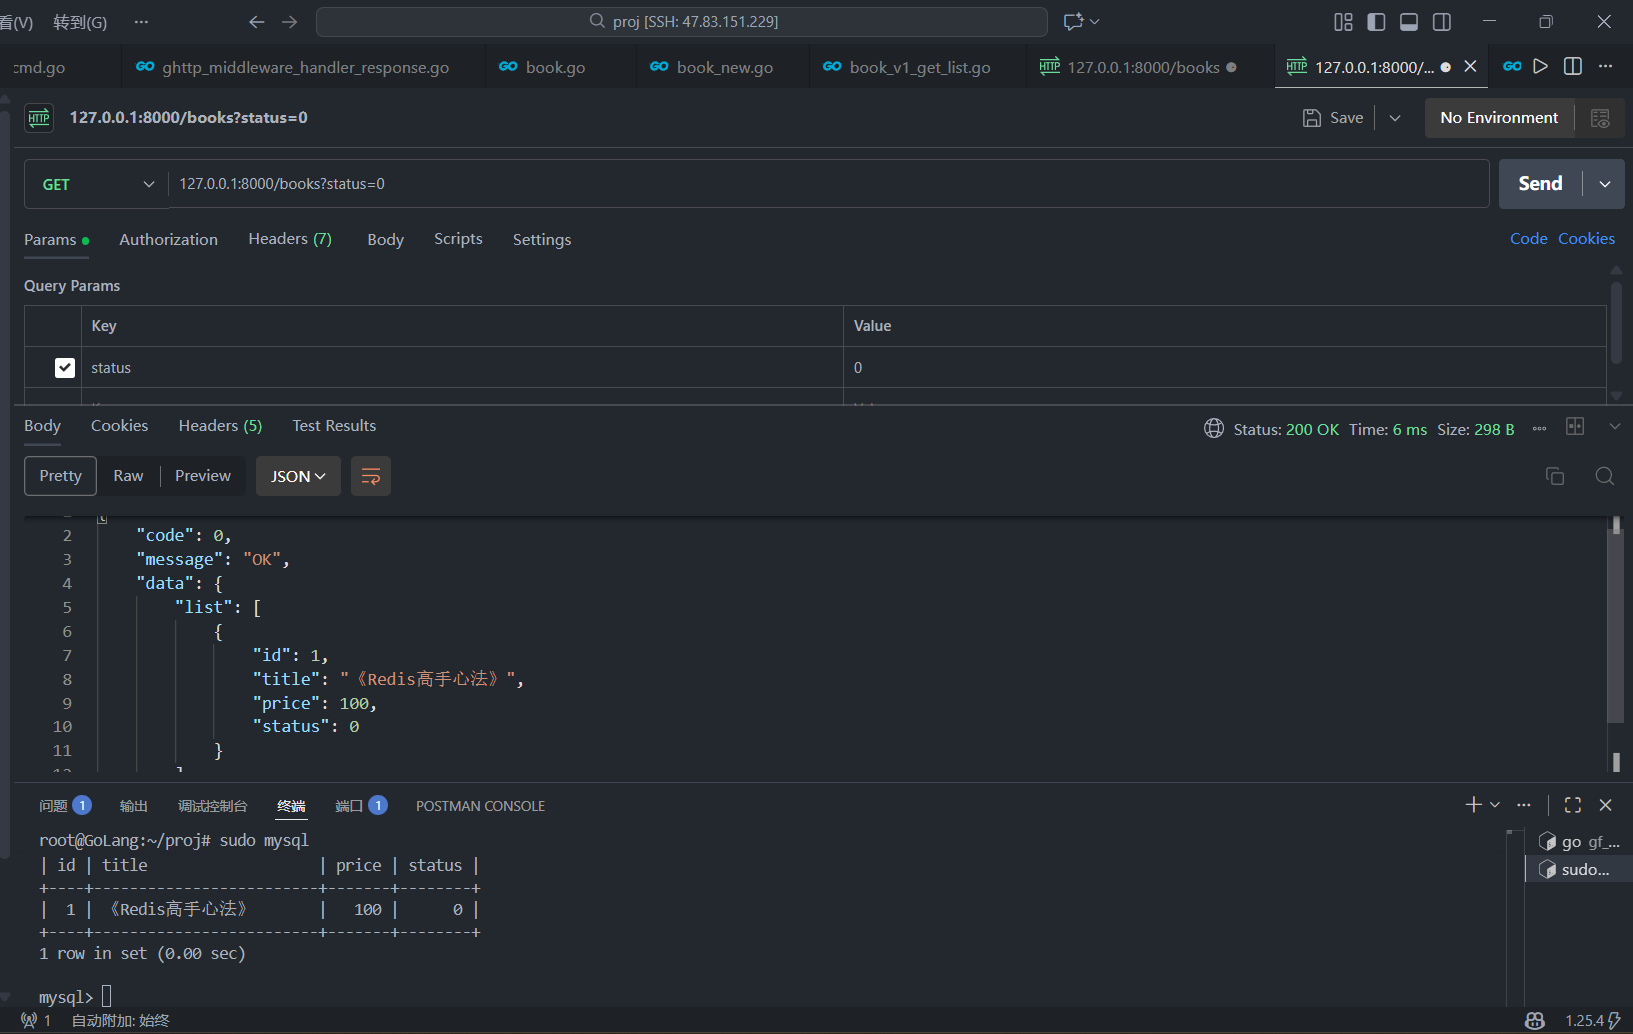Click the Send button
The width and height of the screenshot is (1633, 1034).
pos(1540,184)
